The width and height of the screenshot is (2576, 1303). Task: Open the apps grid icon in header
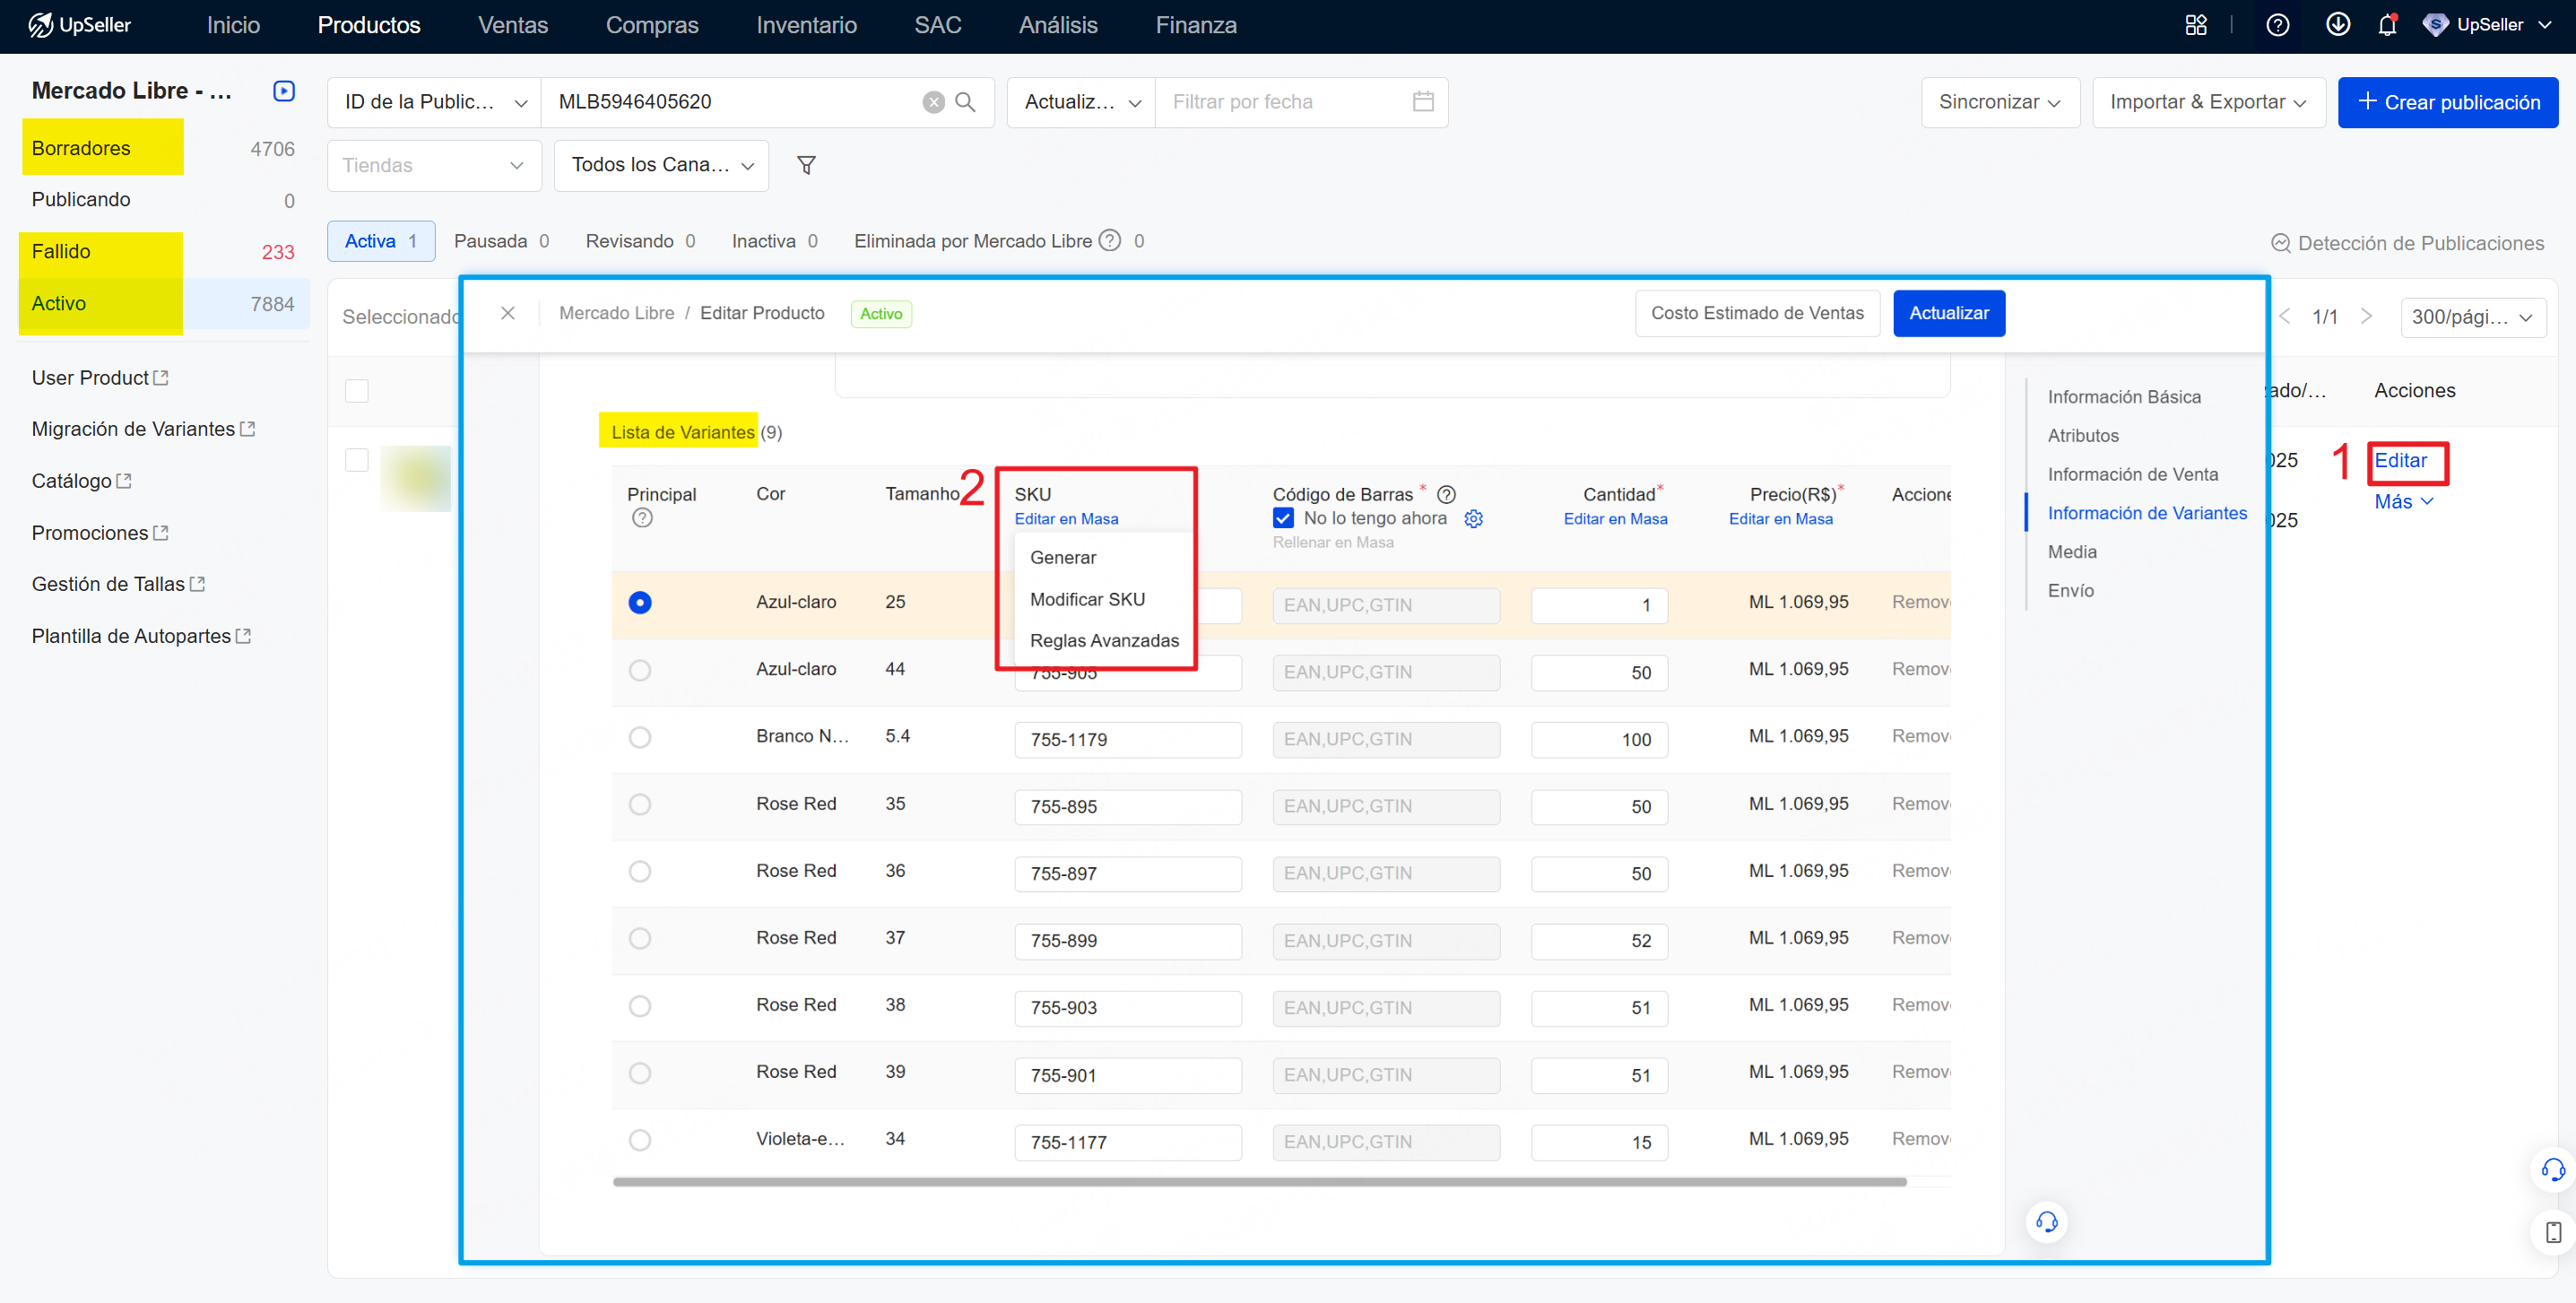2195,25
